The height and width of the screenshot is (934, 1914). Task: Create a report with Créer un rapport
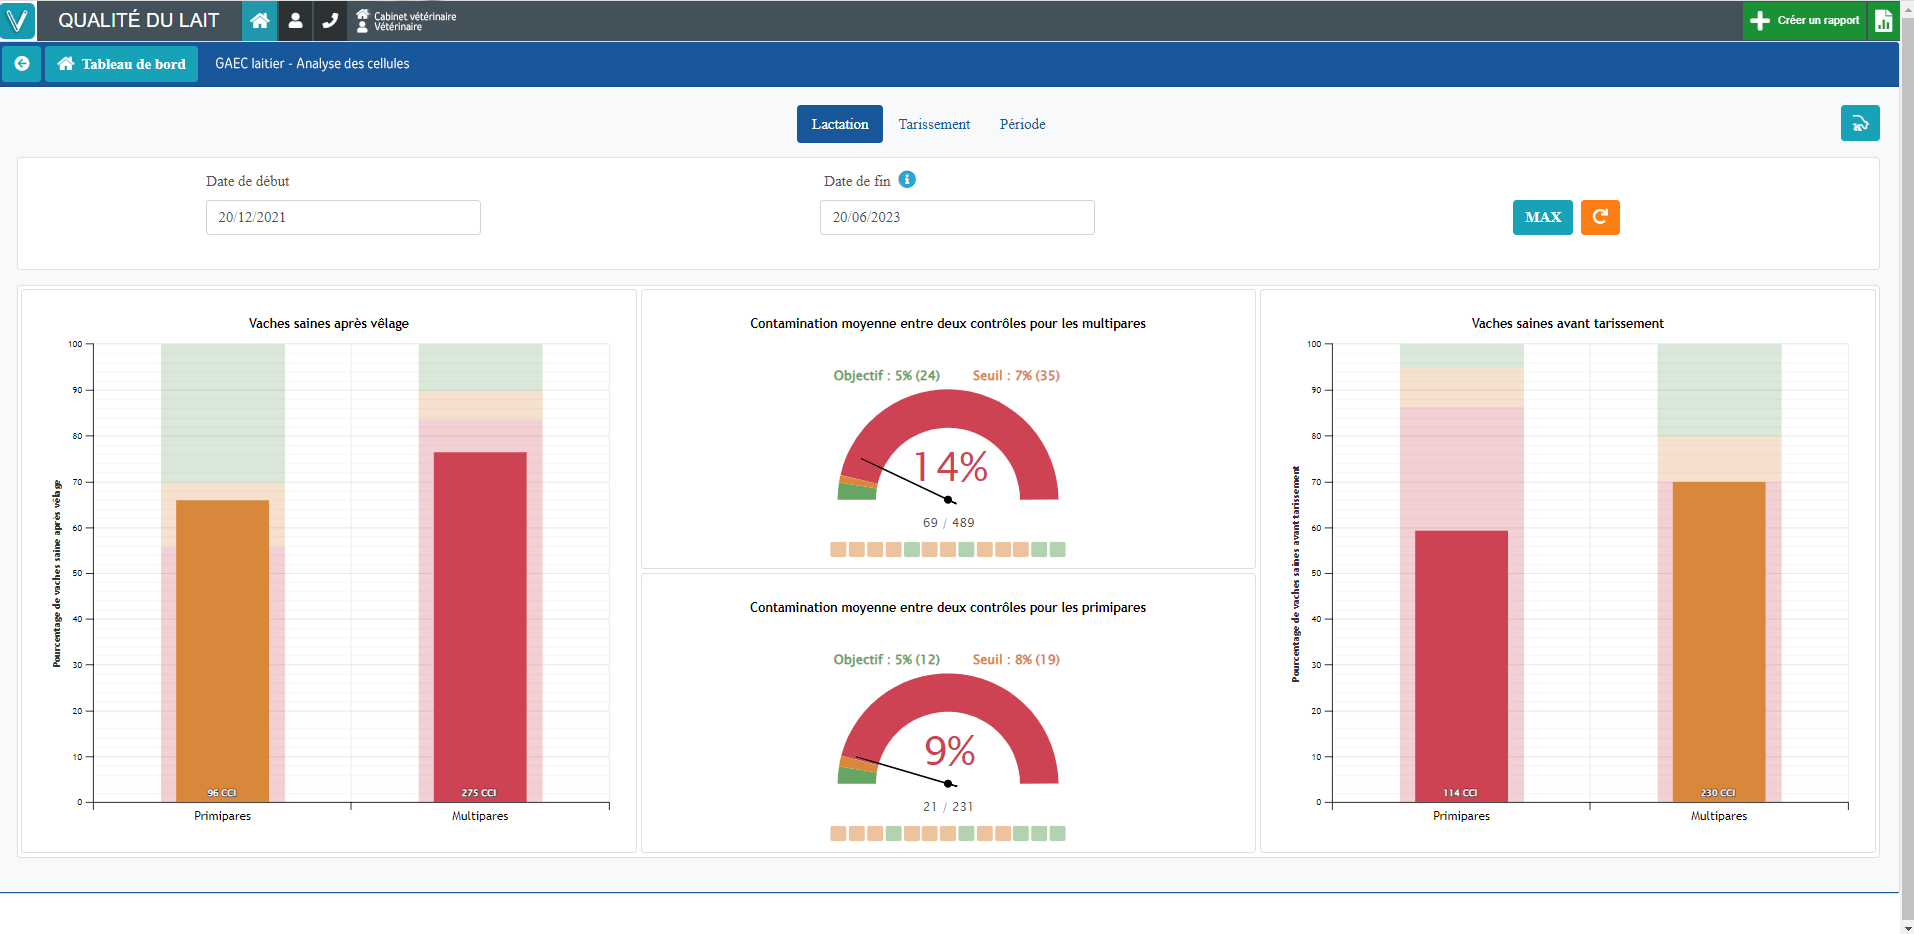pos(1803,20)
